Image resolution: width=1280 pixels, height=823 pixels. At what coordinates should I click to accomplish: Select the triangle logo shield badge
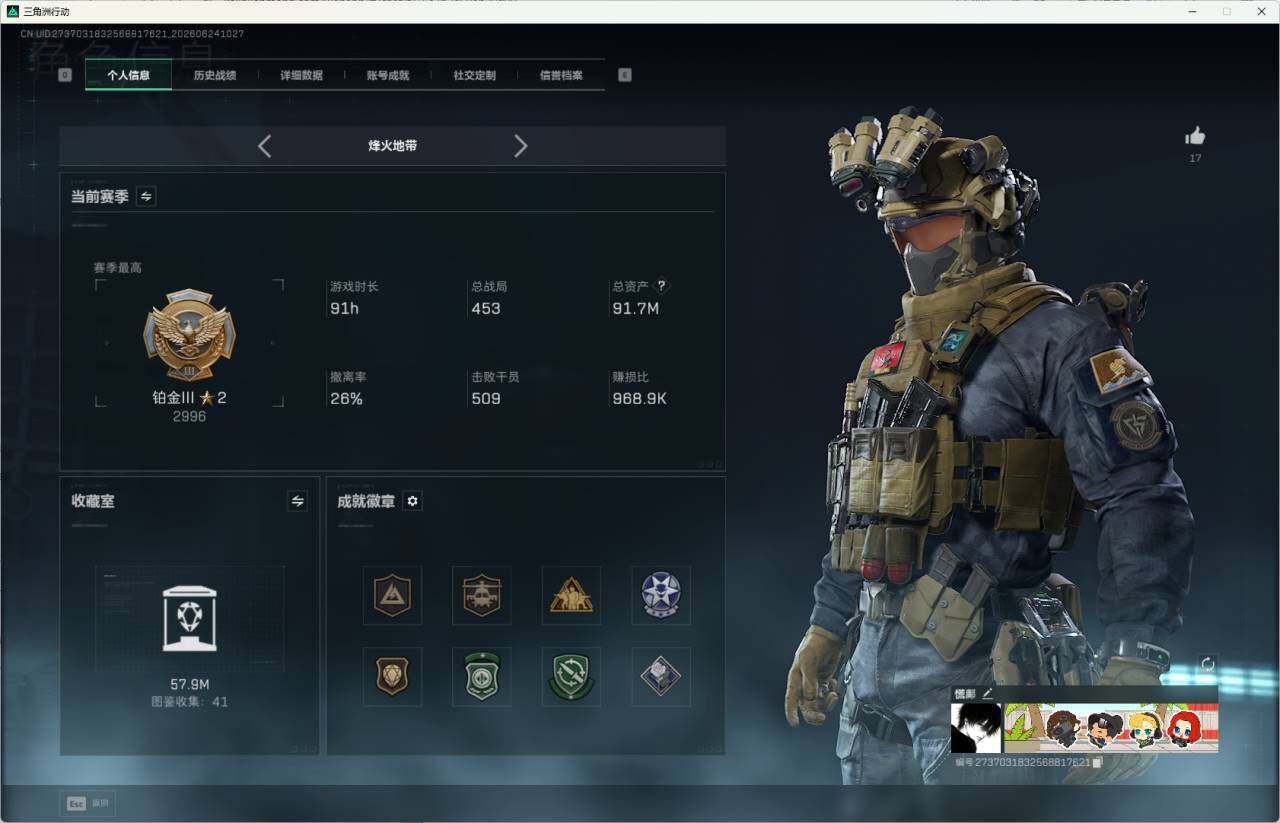click(x=392, y=596)
